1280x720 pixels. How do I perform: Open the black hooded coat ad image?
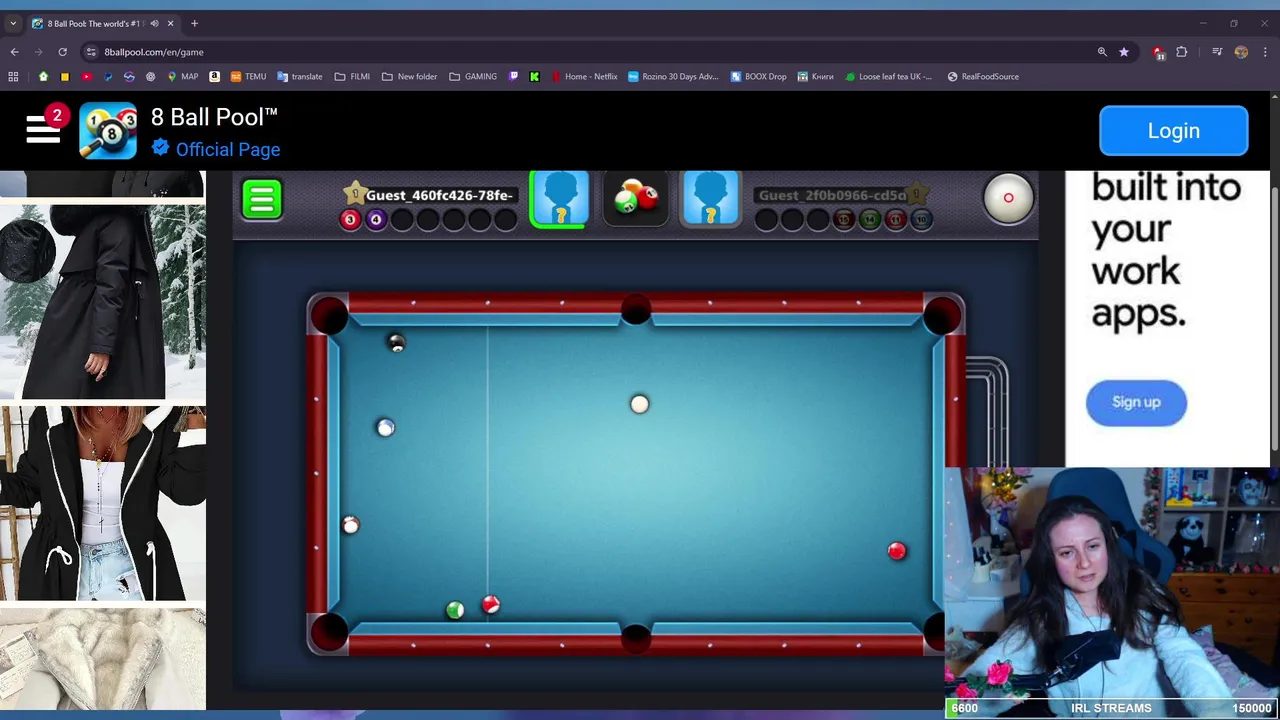click(103, 301)
